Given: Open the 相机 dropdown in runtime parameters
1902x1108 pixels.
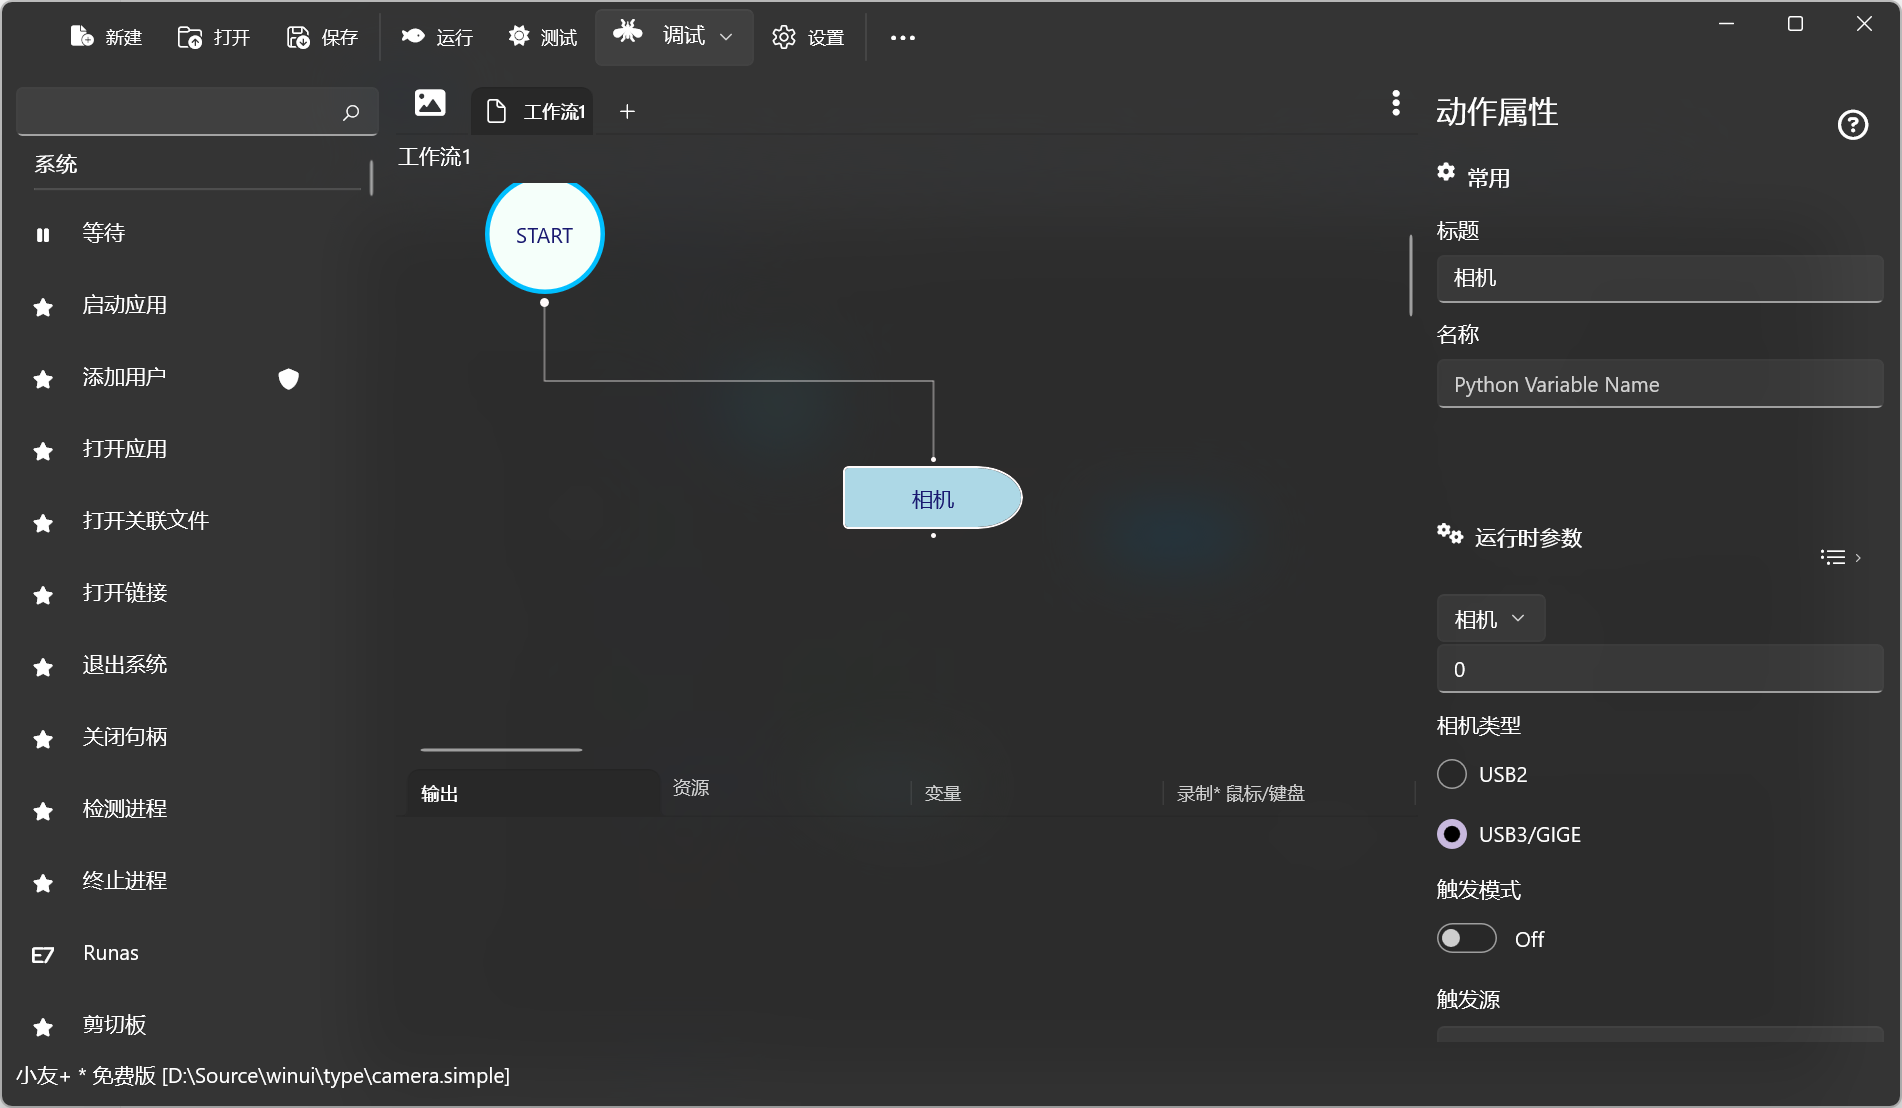Looking at the screenshot, I should 1490,619.
